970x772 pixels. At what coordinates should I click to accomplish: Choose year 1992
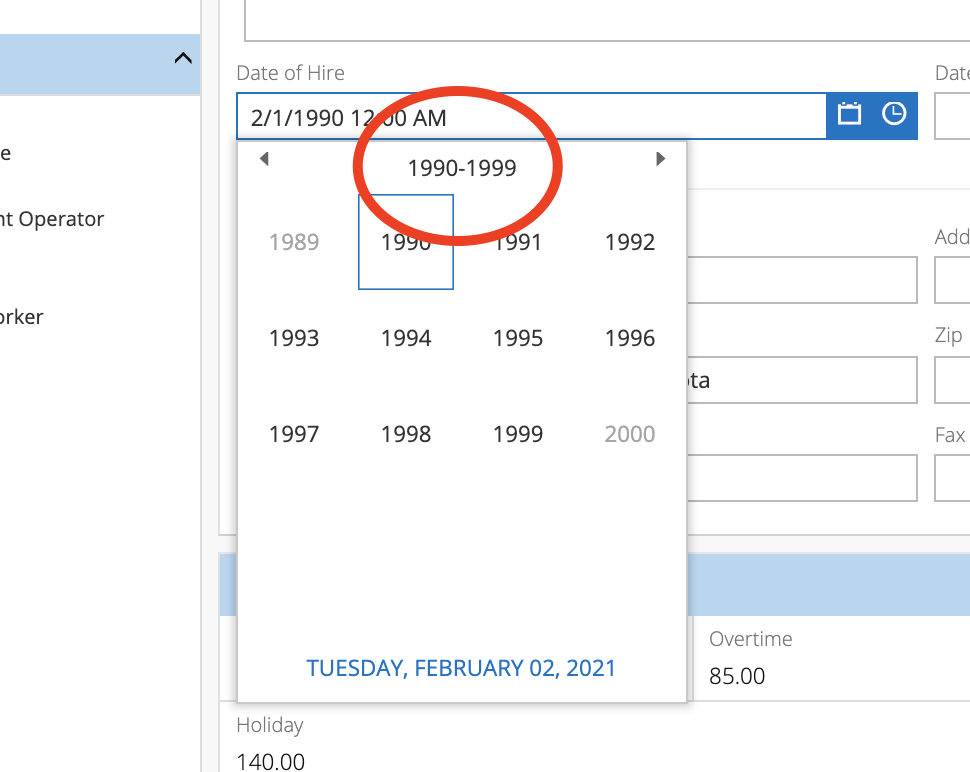tap(630, 242)
